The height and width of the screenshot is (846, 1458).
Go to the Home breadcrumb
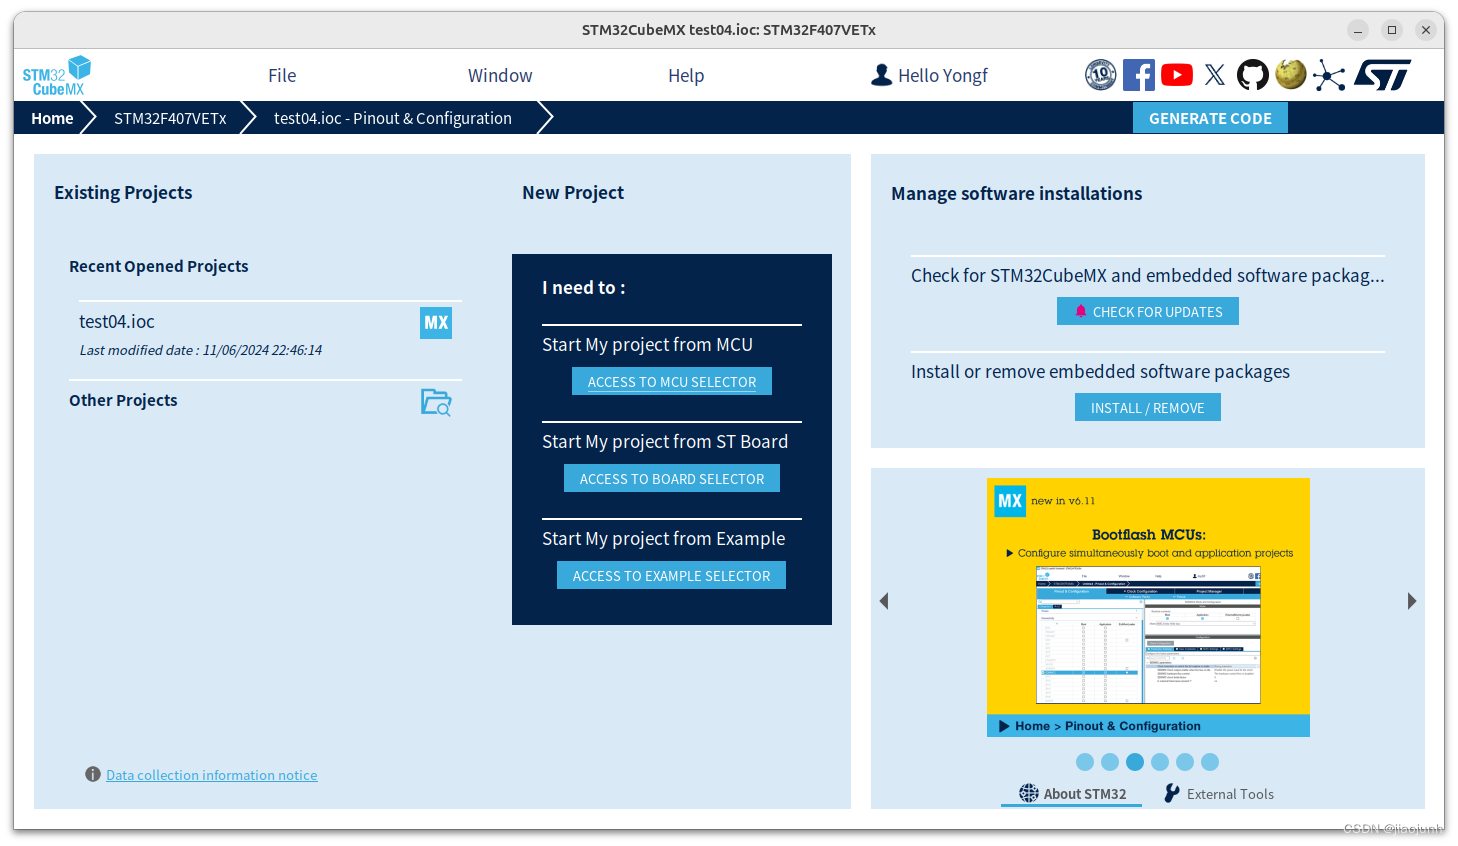click(52, 118)
